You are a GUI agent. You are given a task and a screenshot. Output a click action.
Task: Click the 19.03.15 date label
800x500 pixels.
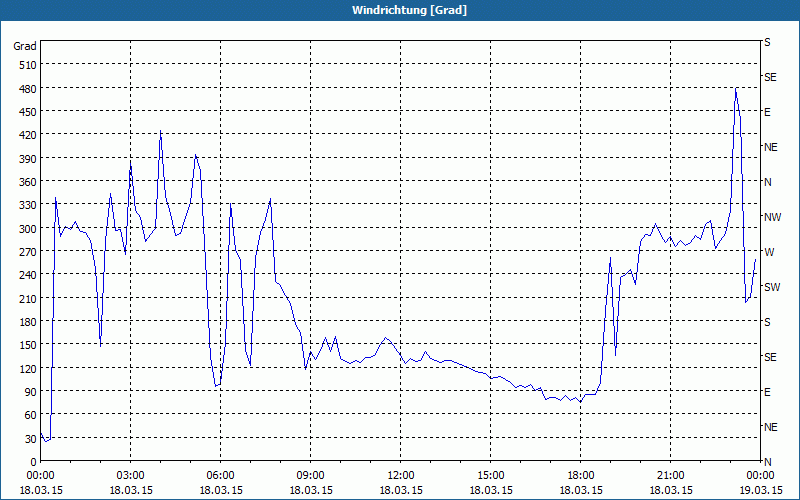coord(760,490)
